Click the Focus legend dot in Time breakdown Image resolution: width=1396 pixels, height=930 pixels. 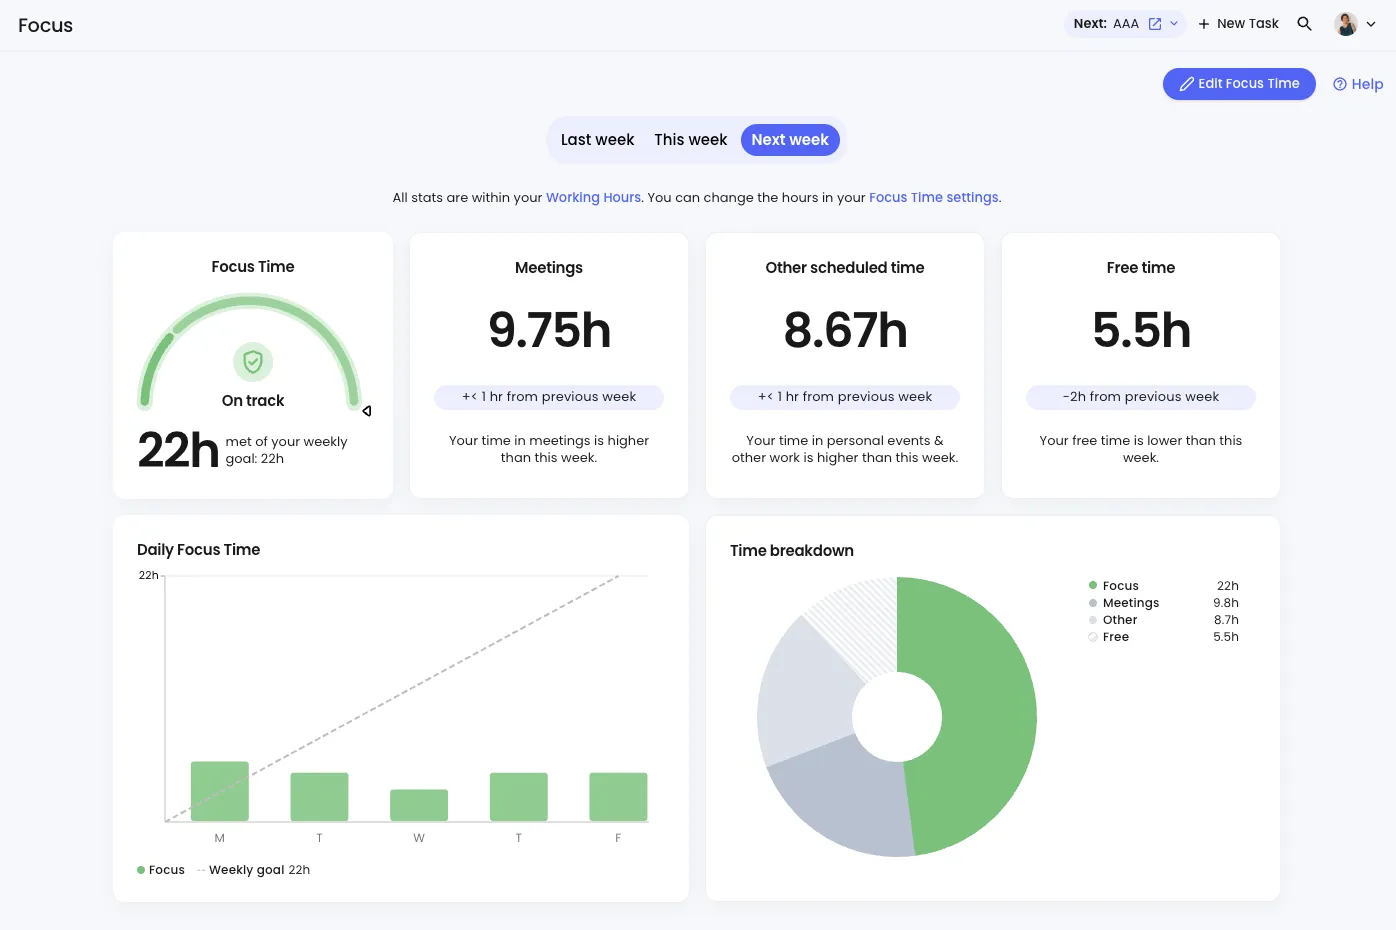pyautogui.click(x=1093, y=586)
